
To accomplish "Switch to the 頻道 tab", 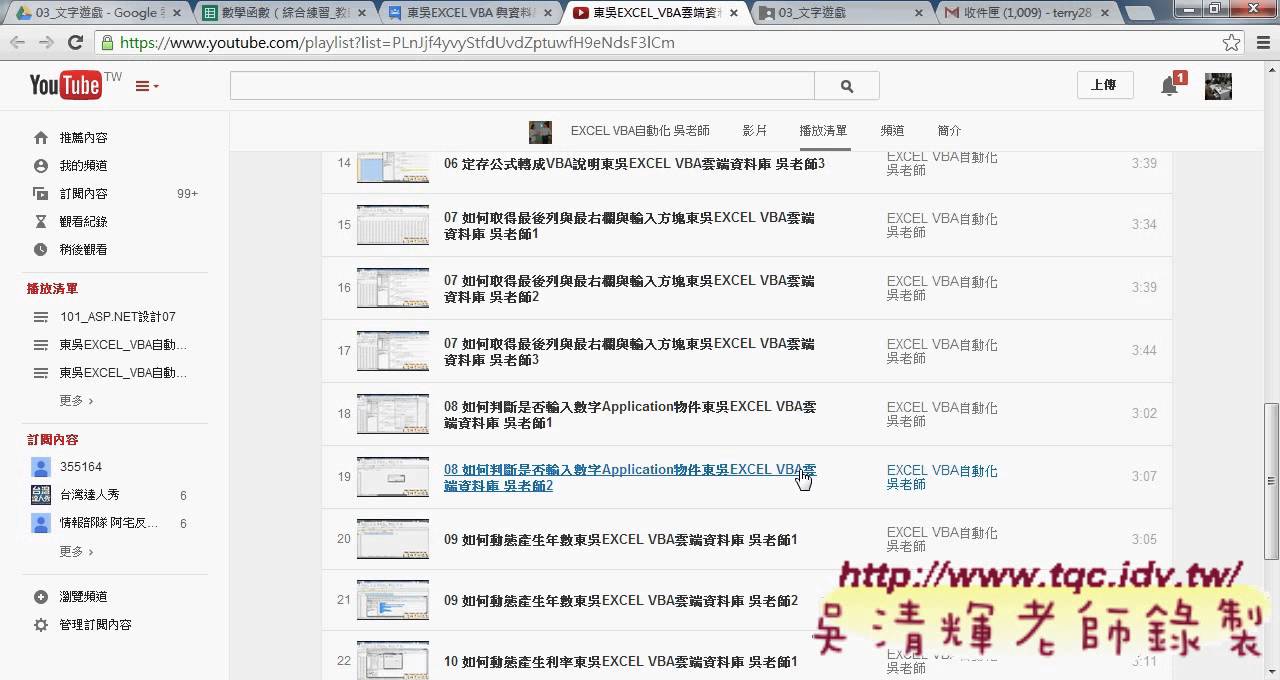I will 892,131.
